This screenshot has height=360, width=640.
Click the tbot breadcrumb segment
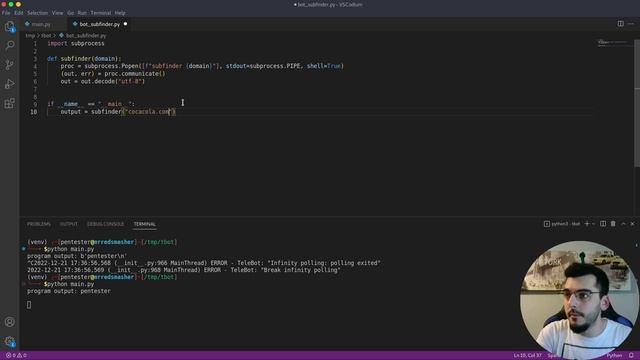pyautogui.click(x=46, y=36)
